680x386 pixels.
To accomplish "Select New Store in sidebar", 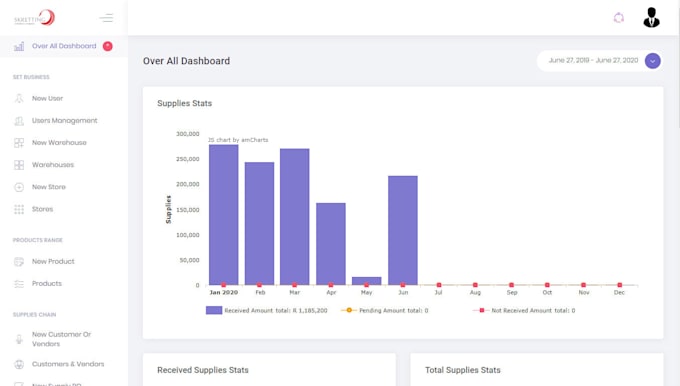I will (x=49, y=187).
